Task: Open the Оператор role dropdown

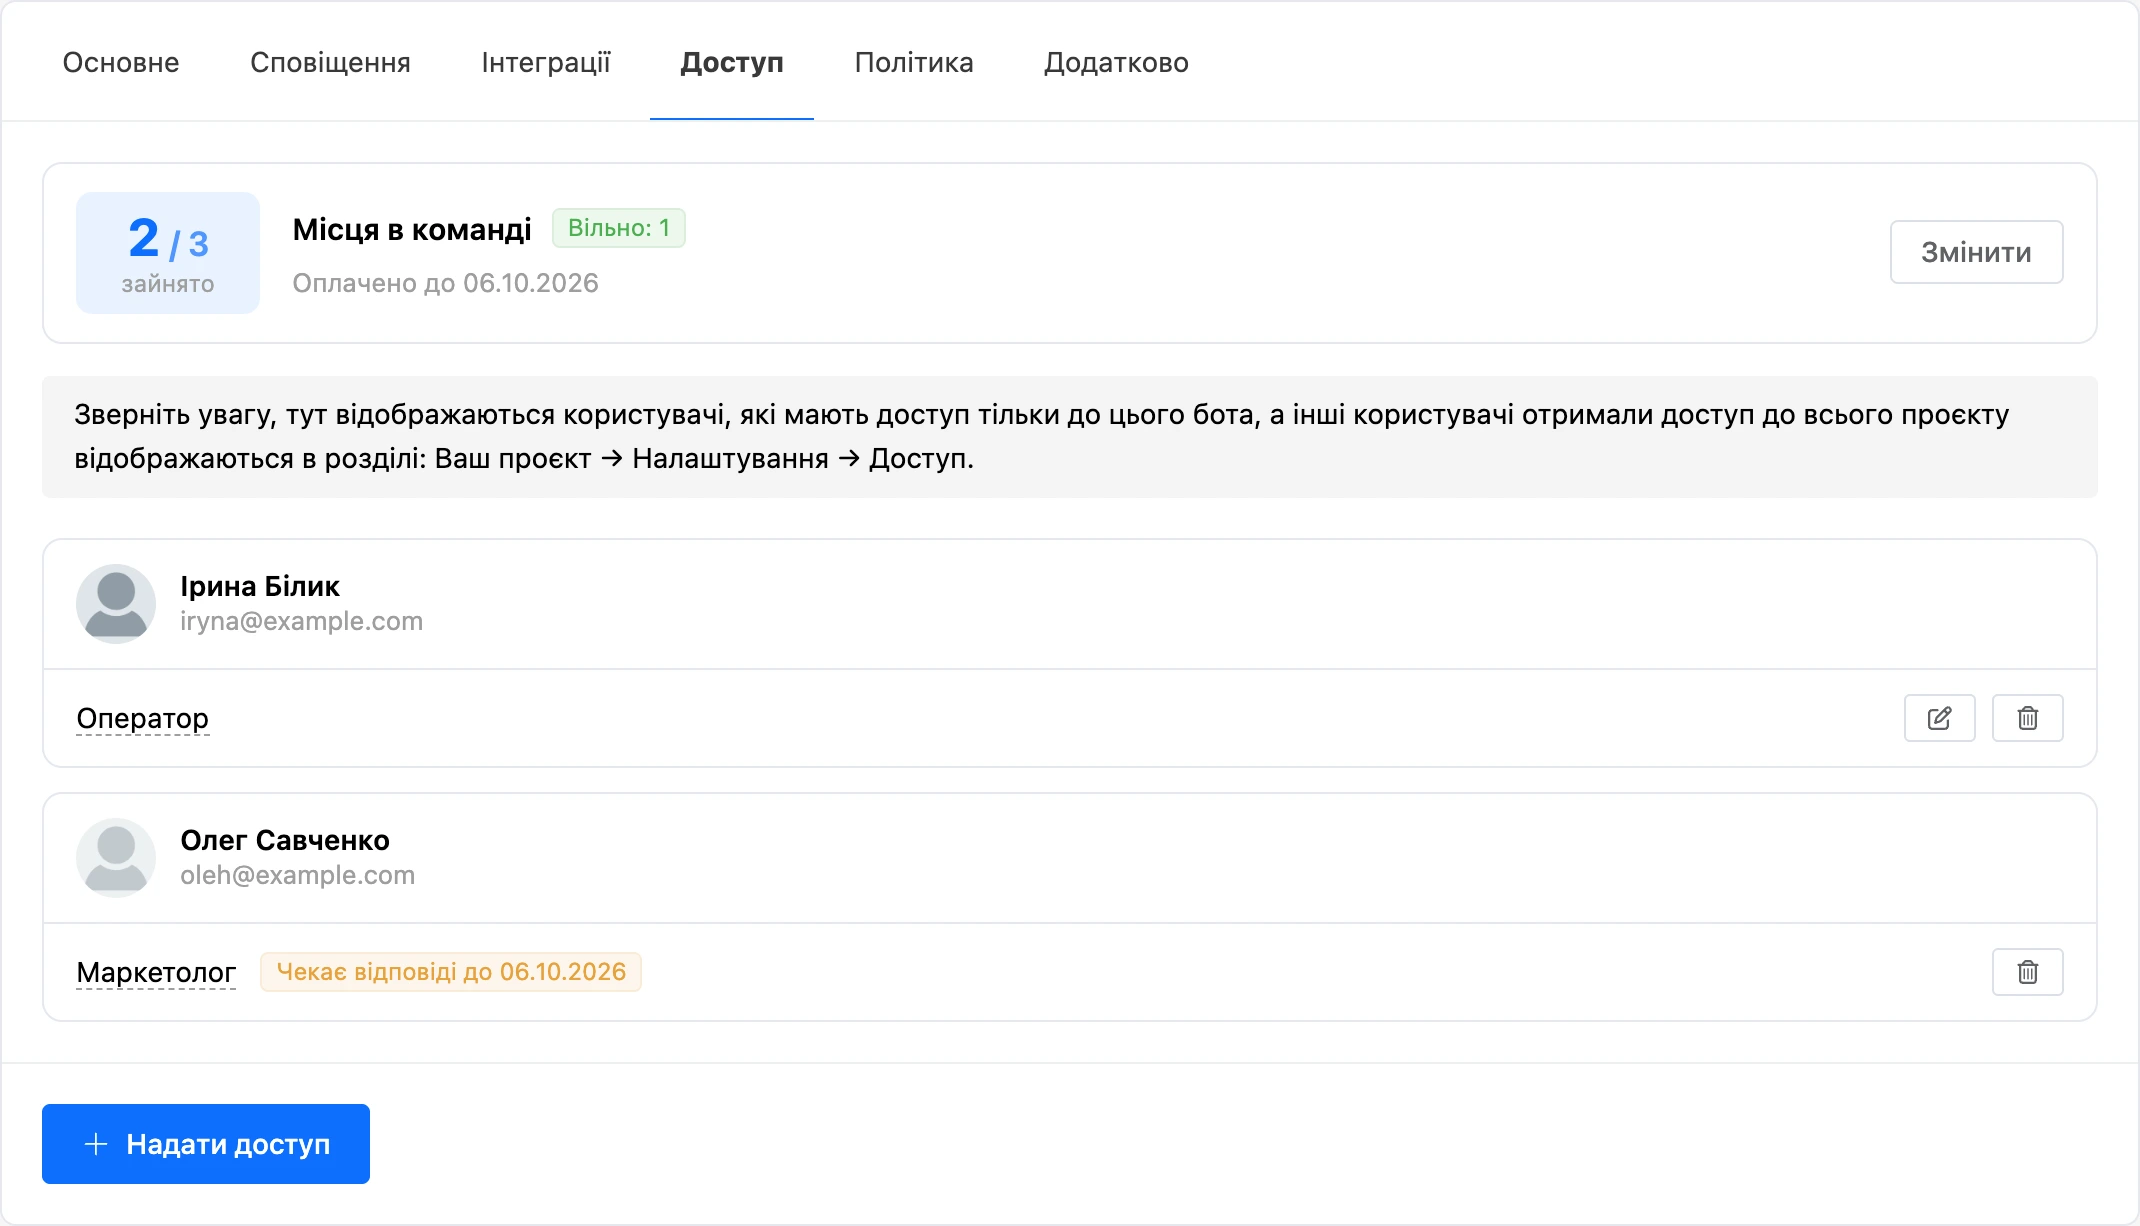Action: [x=143, y=718]
